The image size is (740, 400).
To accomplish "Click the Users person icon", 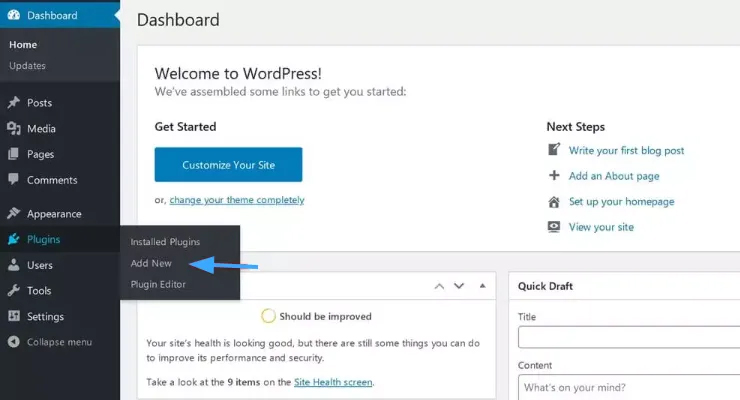I will [x=14, y=266].
